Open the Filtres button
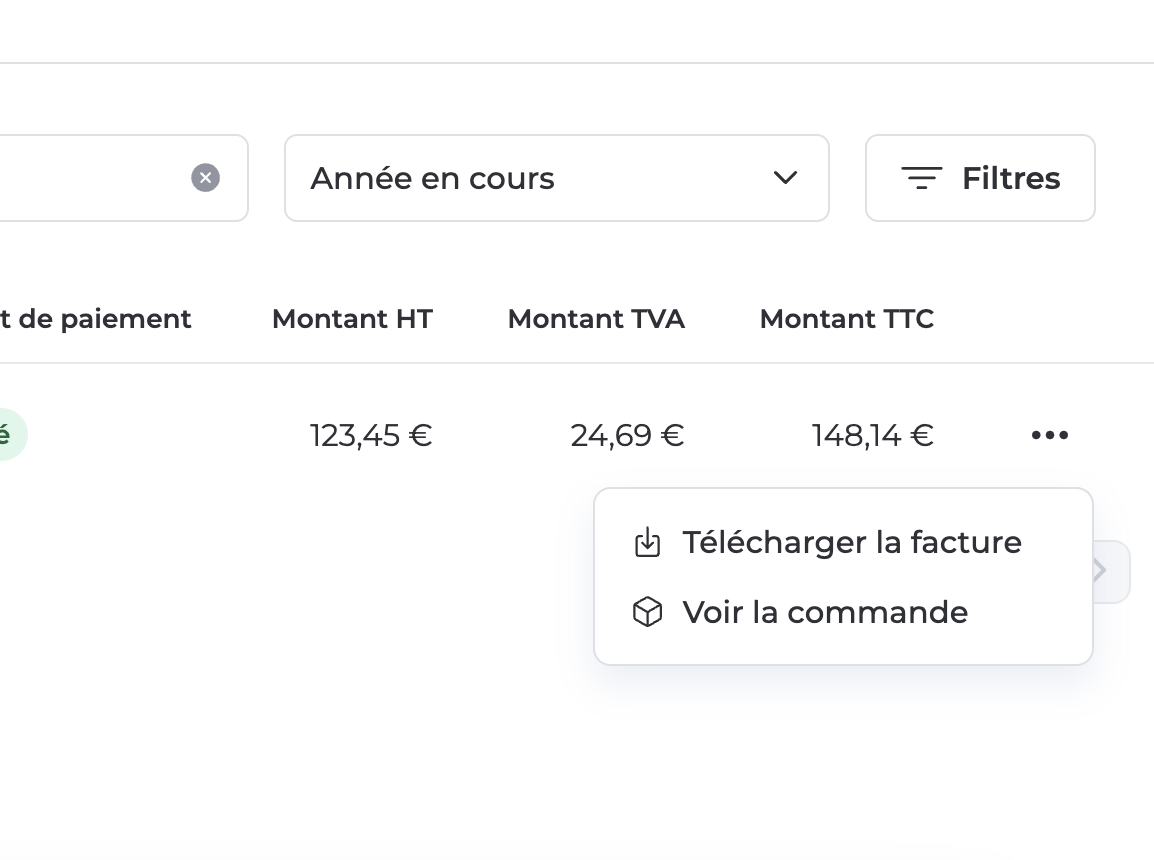 (980, 178)
